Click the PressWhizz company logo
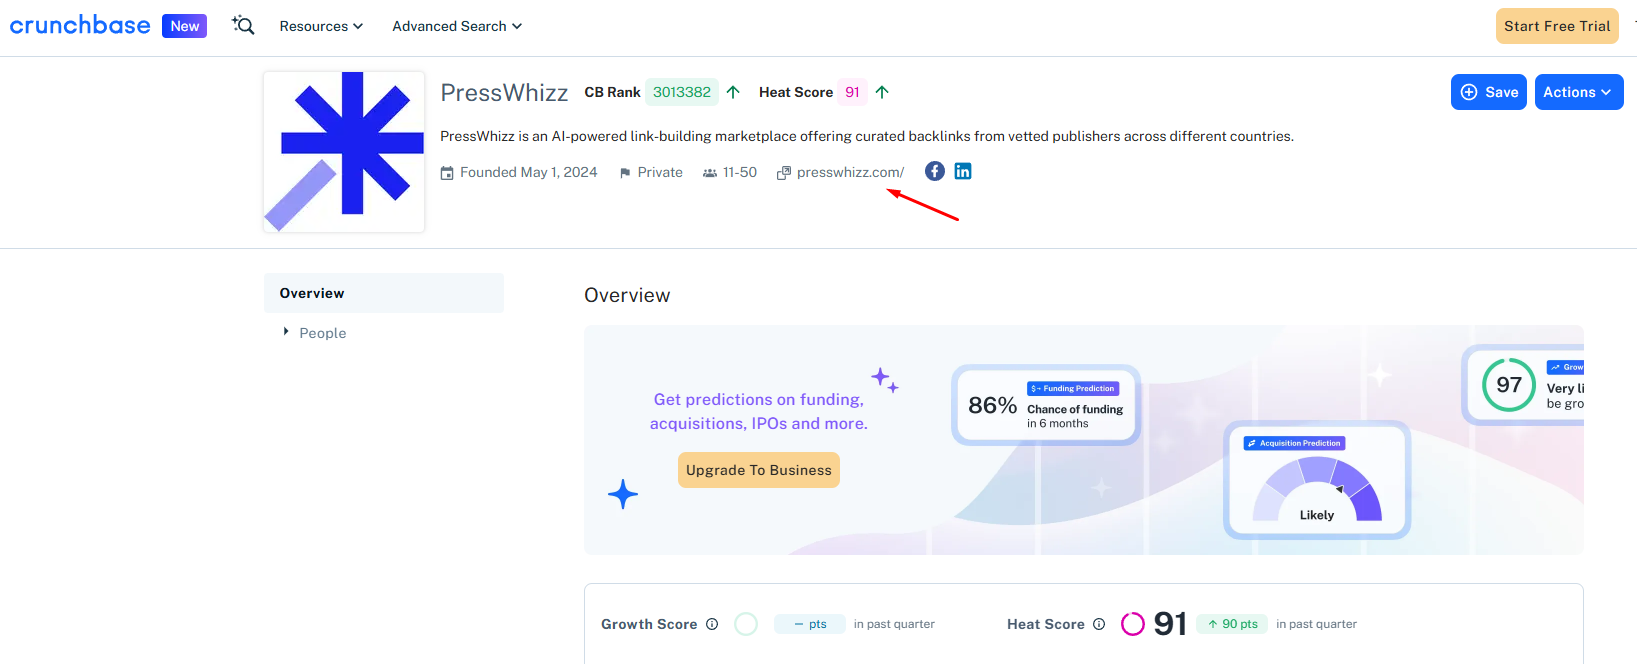This screenshot has width=1637, height=664. pyautogui.click(x=344, y=152)
